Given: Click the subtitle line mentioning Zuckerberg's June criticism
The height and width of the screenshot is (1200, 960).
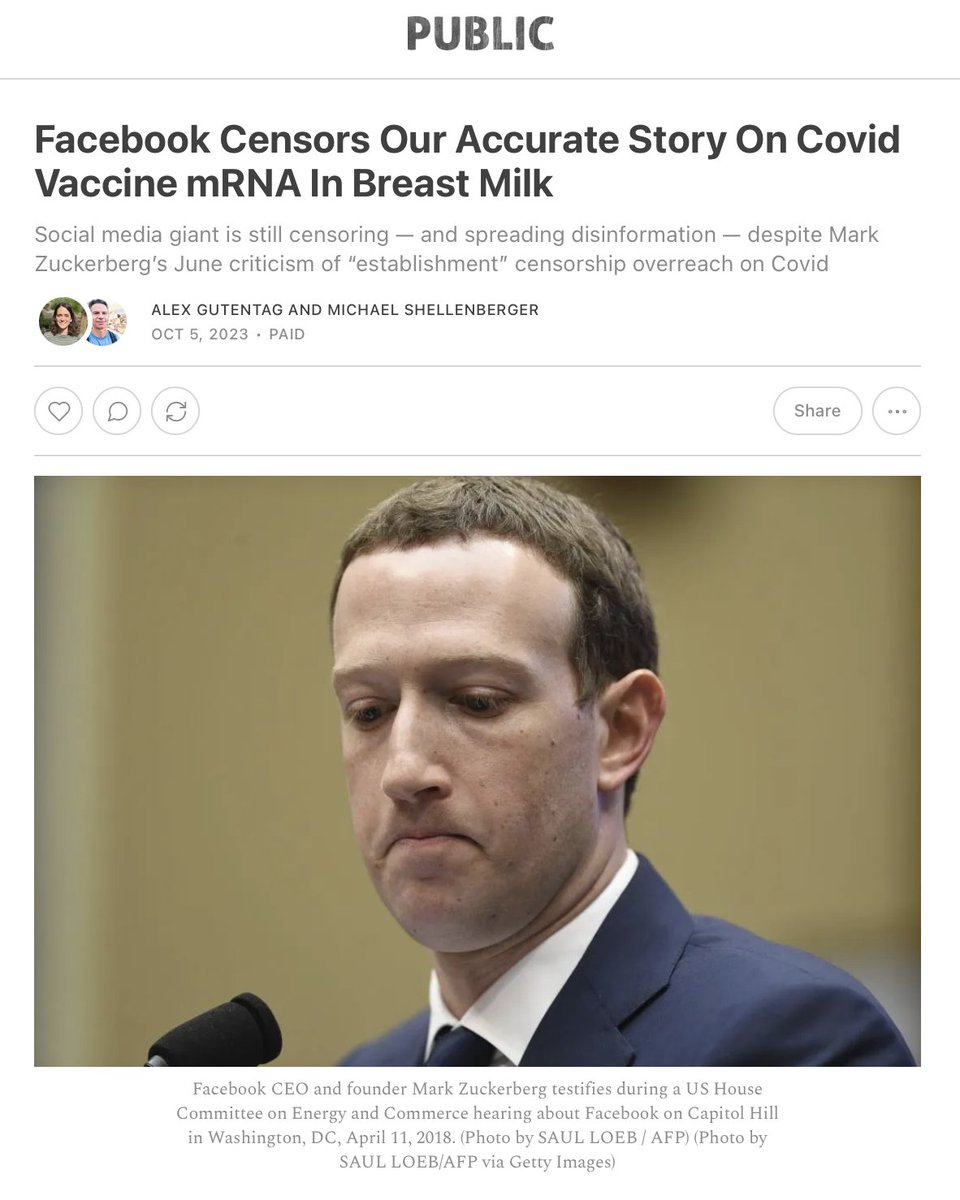Looking at the screenshot, I should point(431,264).
